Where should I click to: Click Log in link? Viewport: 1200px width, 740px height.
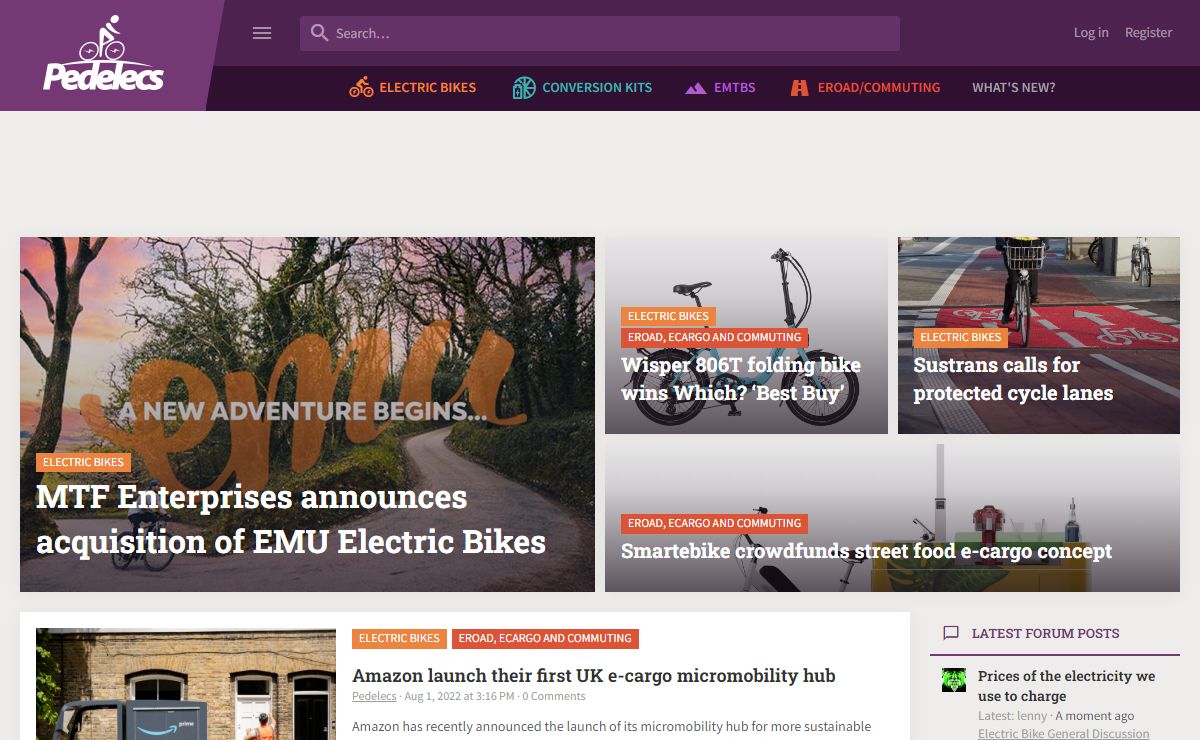(1090, 33)
